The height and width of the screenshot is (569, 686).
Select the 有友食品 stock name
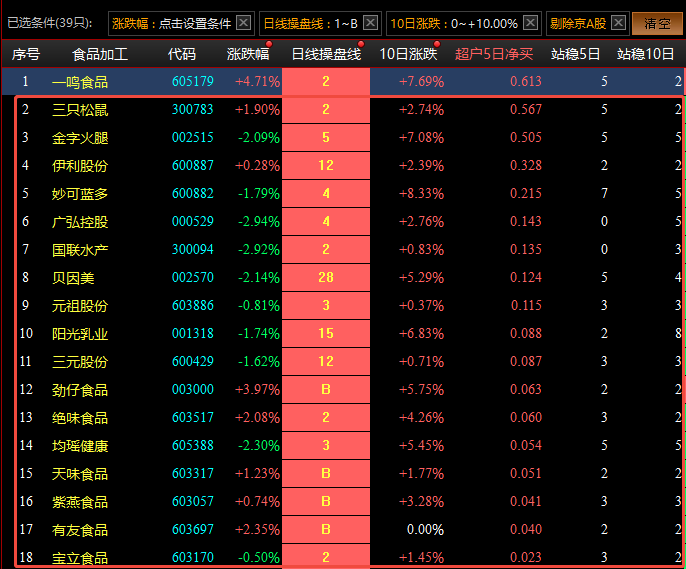(80, 529)
